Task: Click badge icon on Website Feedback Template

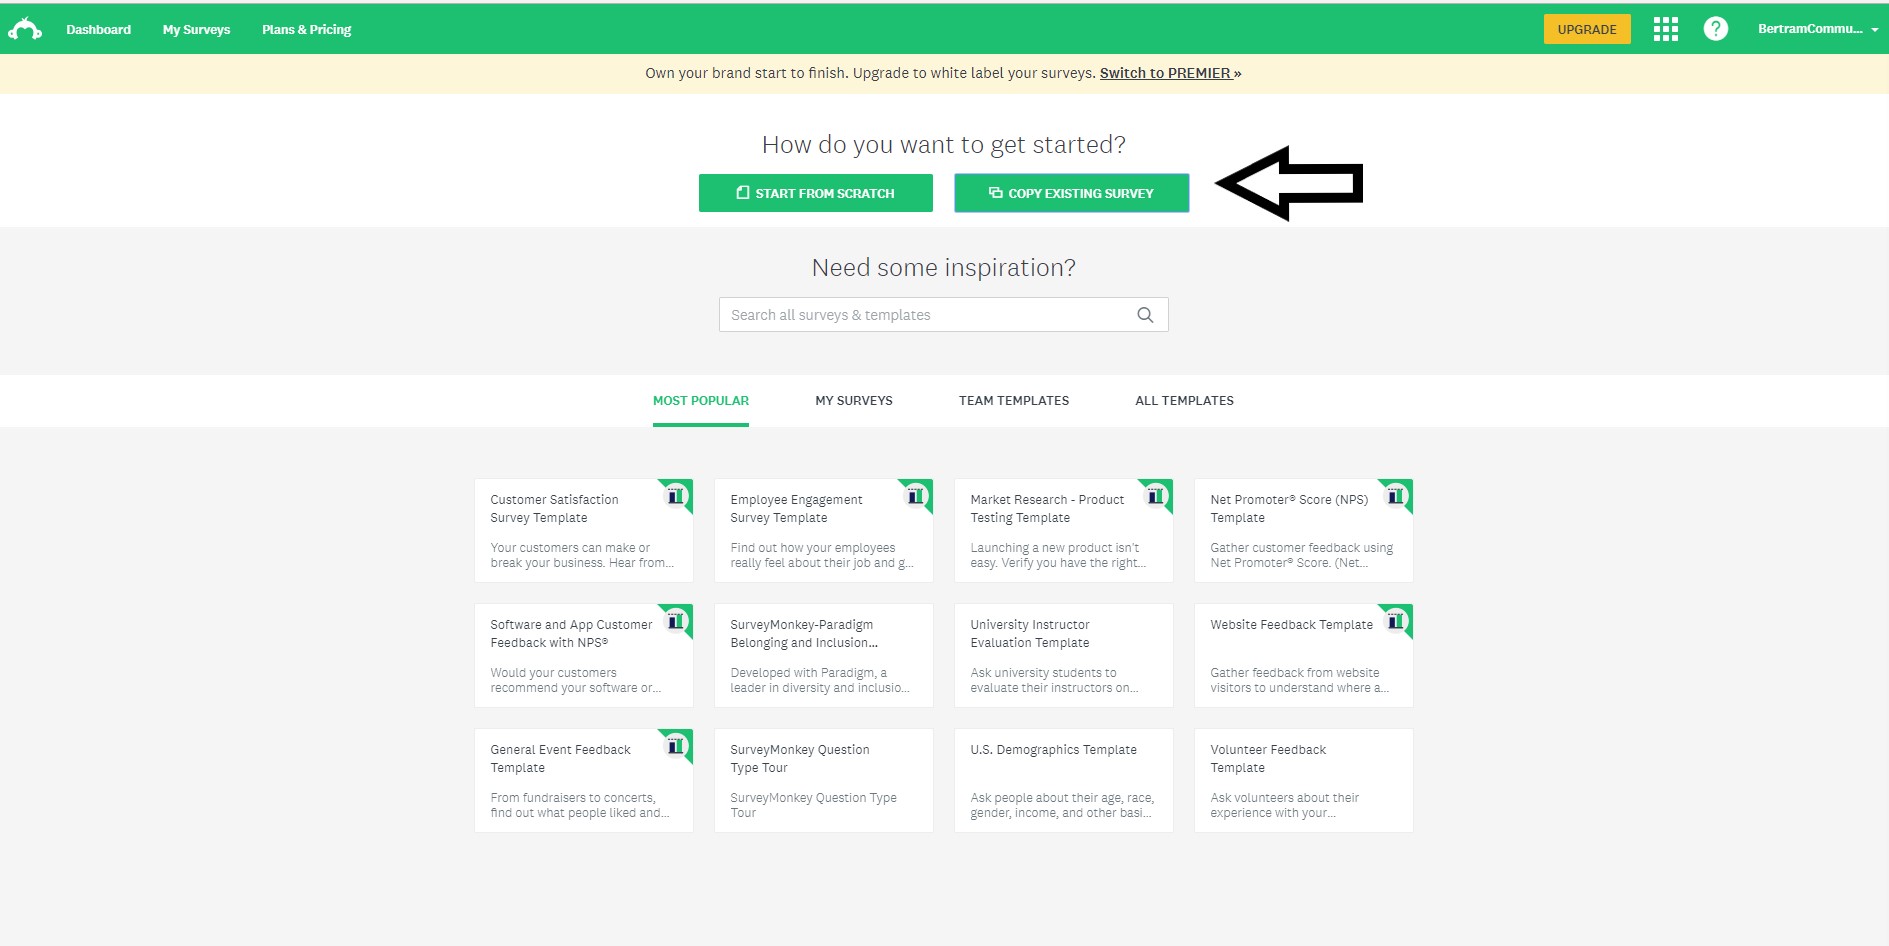Action: pos(1396,621)
